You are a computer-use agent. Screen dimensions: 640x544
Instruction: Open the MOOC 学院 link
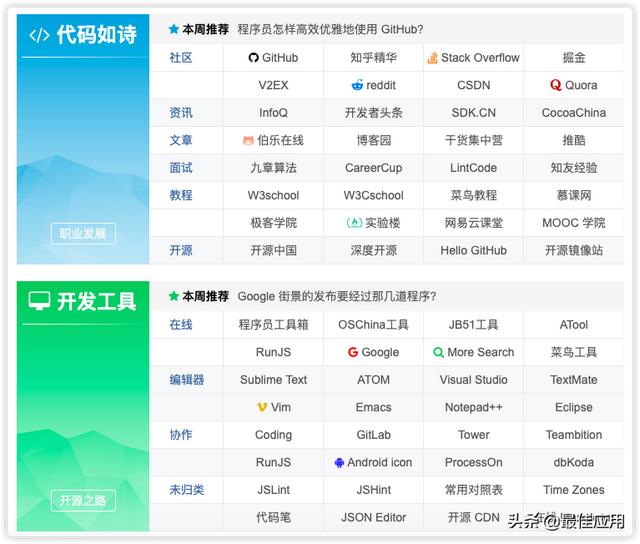(574, 223)
